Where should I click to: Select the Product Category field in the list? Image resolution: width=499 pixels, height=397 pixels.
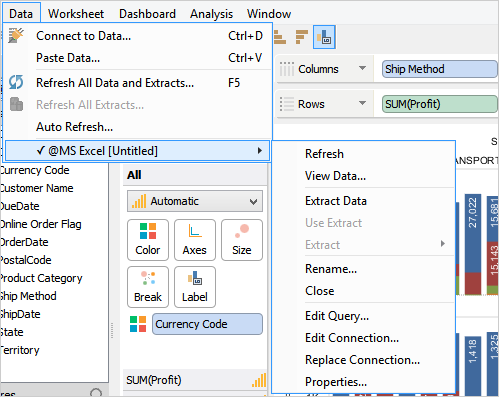41,278
